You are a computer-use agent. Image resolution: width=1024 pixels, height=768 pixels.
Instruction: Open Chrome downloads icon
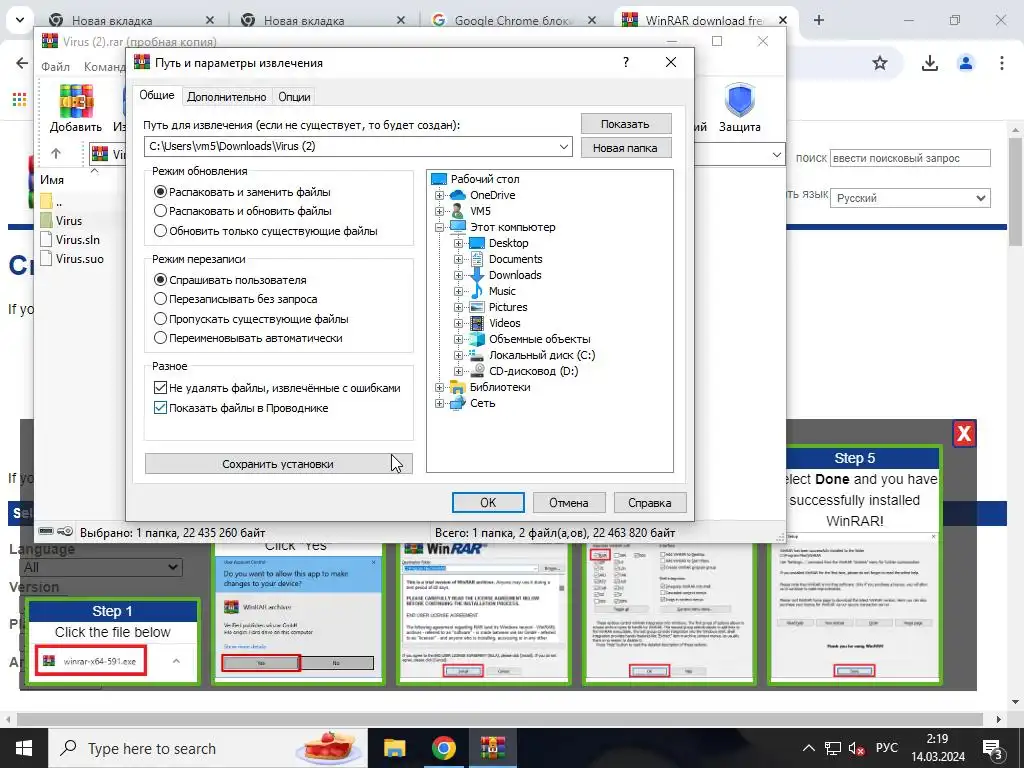[x=930, y=63]
